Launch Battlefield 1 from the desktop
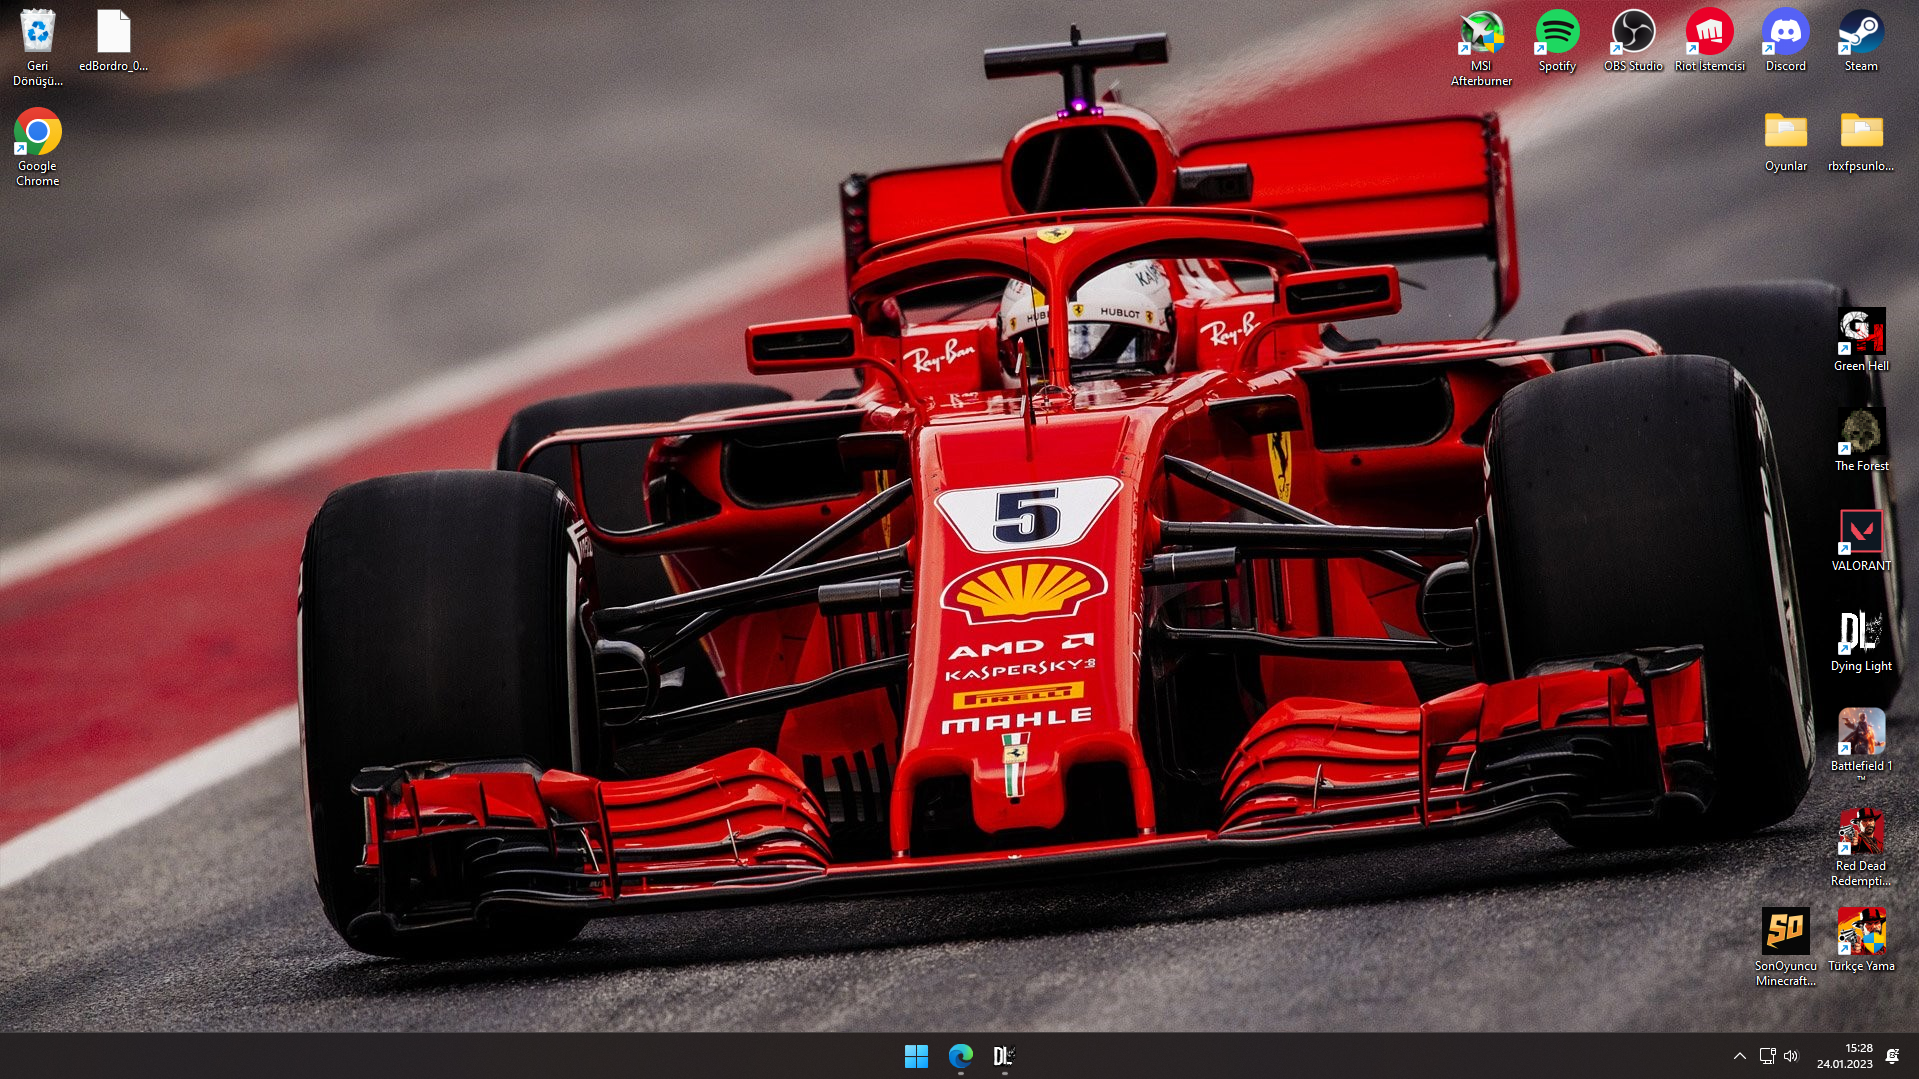Screen dimensions: 1919x1079 pyautogui.click(x=1861, y=745)
